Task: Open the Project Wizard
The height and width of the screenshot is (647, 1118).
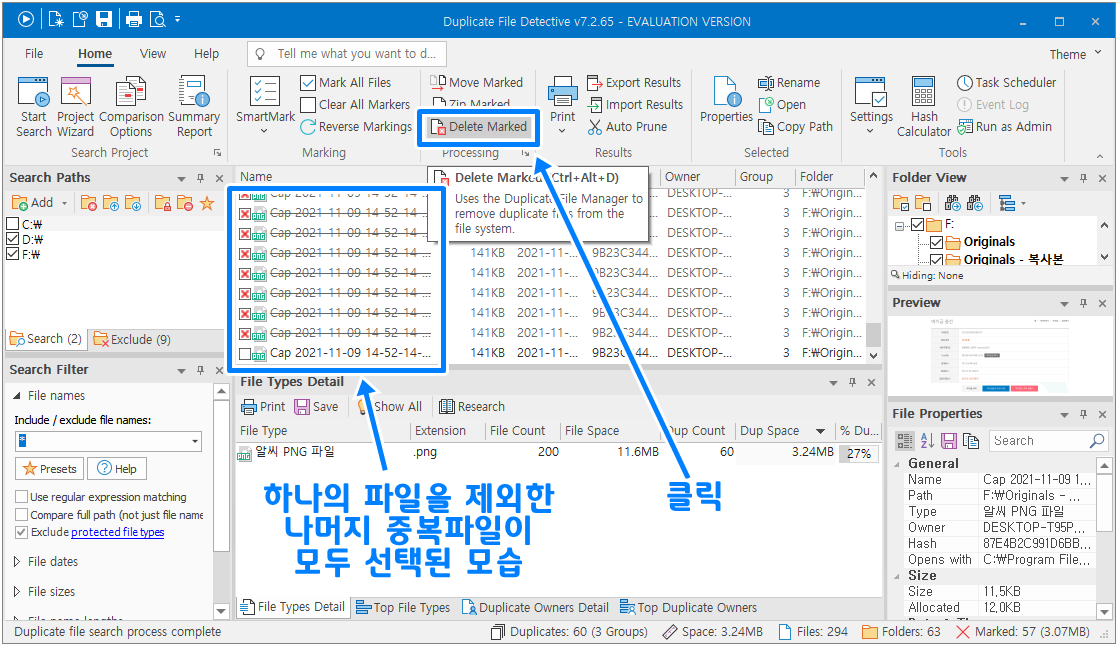Action: click(75, 106)
